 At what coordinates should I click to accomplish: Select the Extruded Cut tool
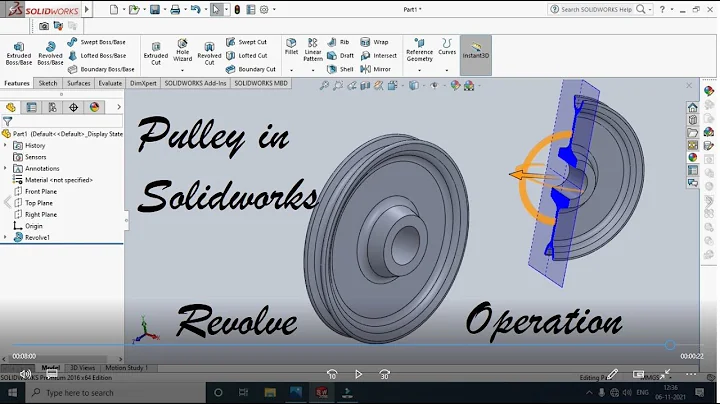(x=156, y=54)
